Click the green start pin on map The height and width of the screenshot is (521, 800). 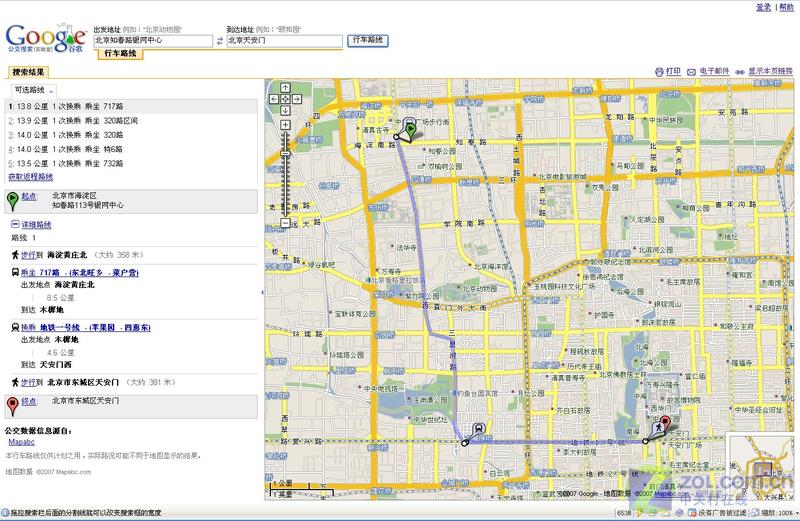tap(411, 130)
